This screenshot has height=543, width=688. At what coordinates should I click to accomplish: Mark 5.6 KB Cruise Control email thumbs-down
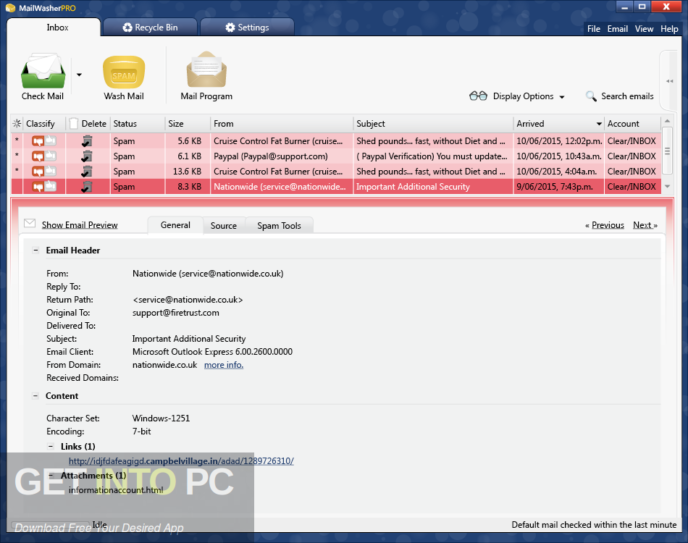pyautogui.click(x=38, y=141)
